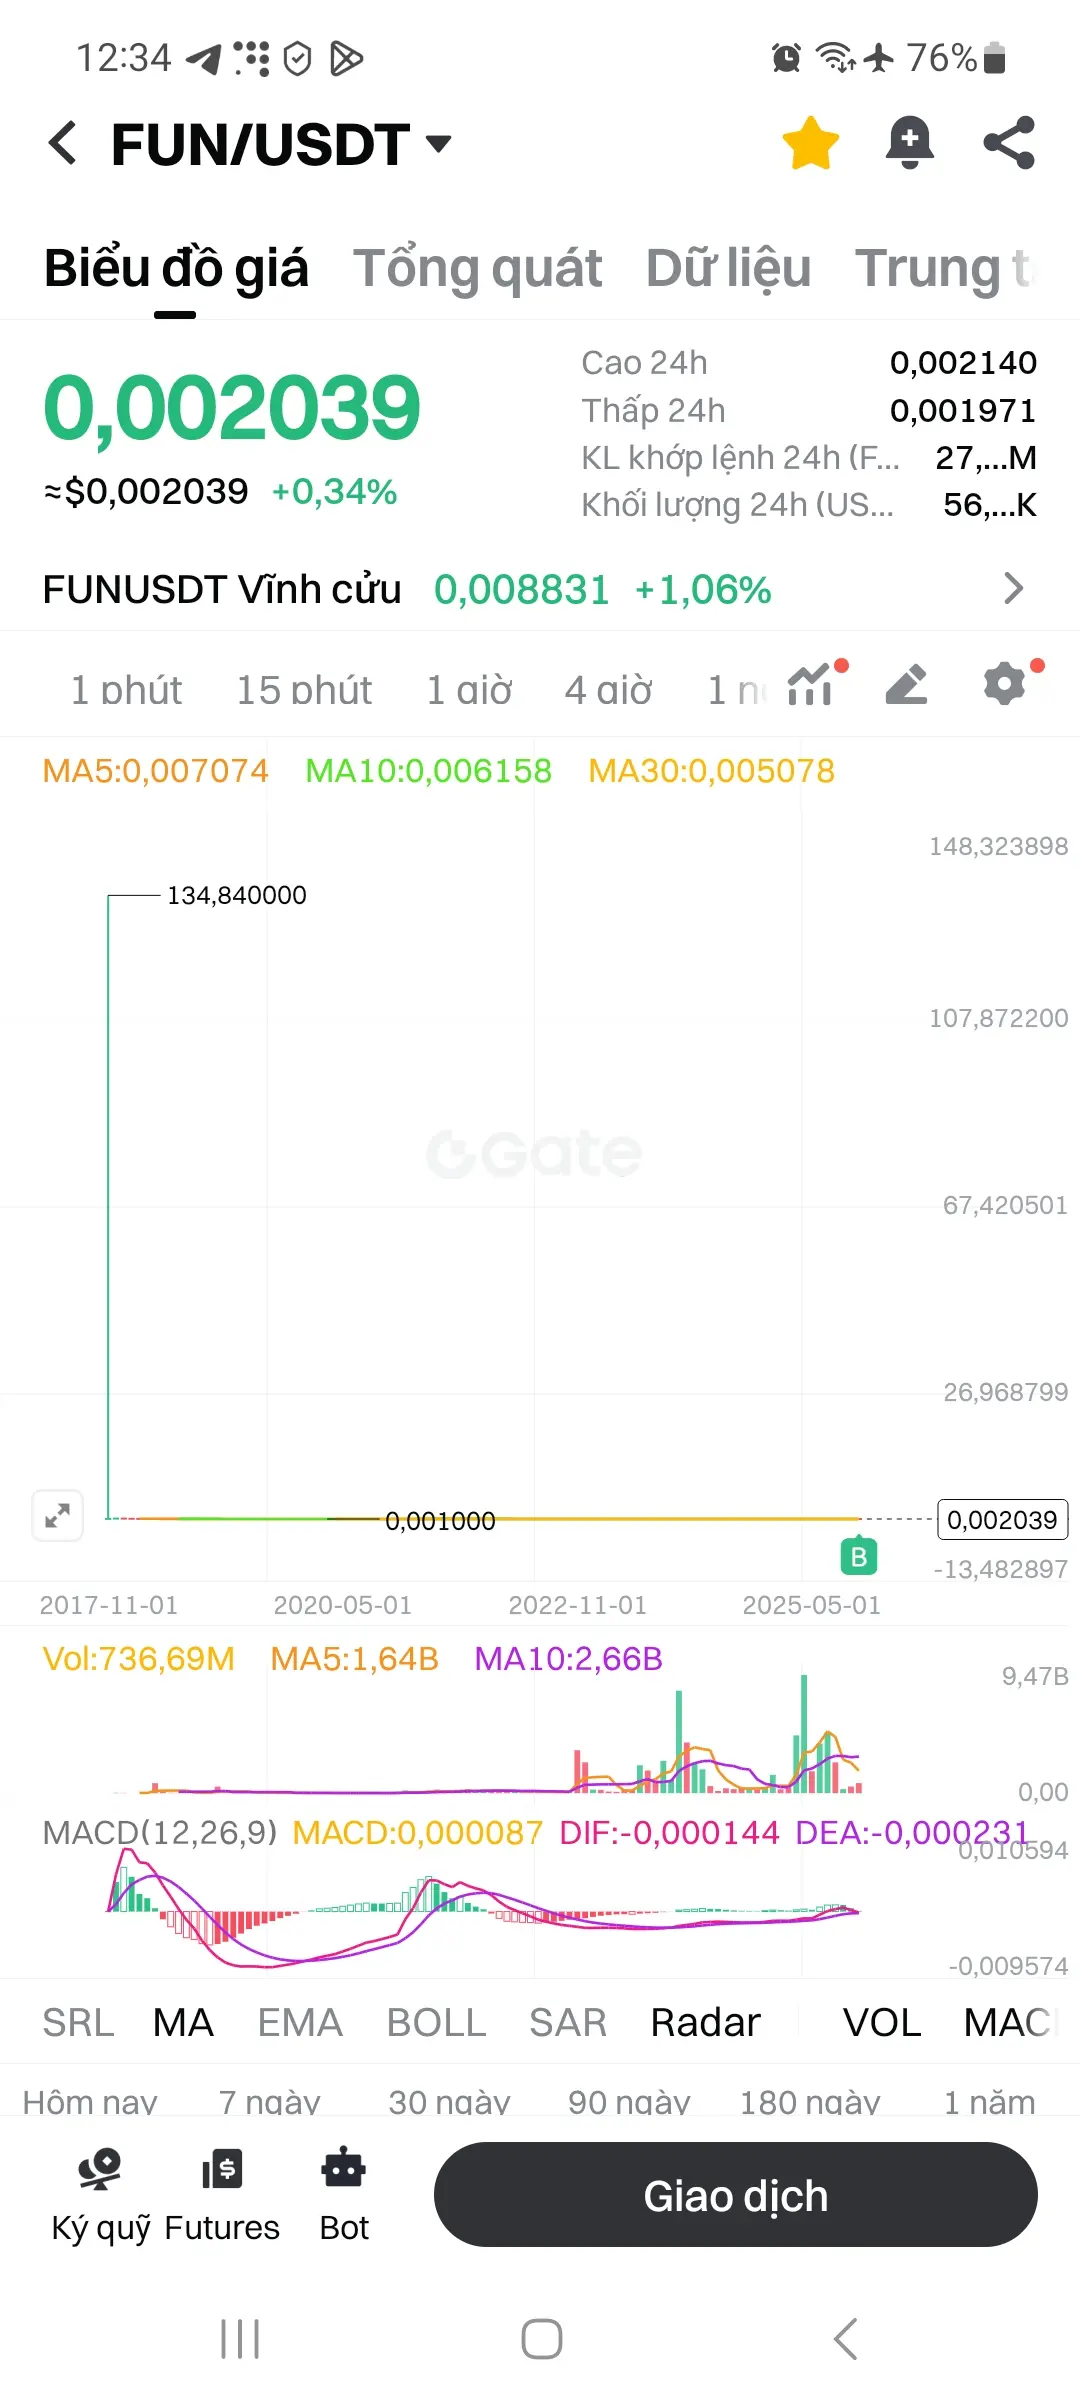The width and height of the screenshot is (1080, 2400).
Task: Toggle the MA indicator
Action: tap(183, 2022)
